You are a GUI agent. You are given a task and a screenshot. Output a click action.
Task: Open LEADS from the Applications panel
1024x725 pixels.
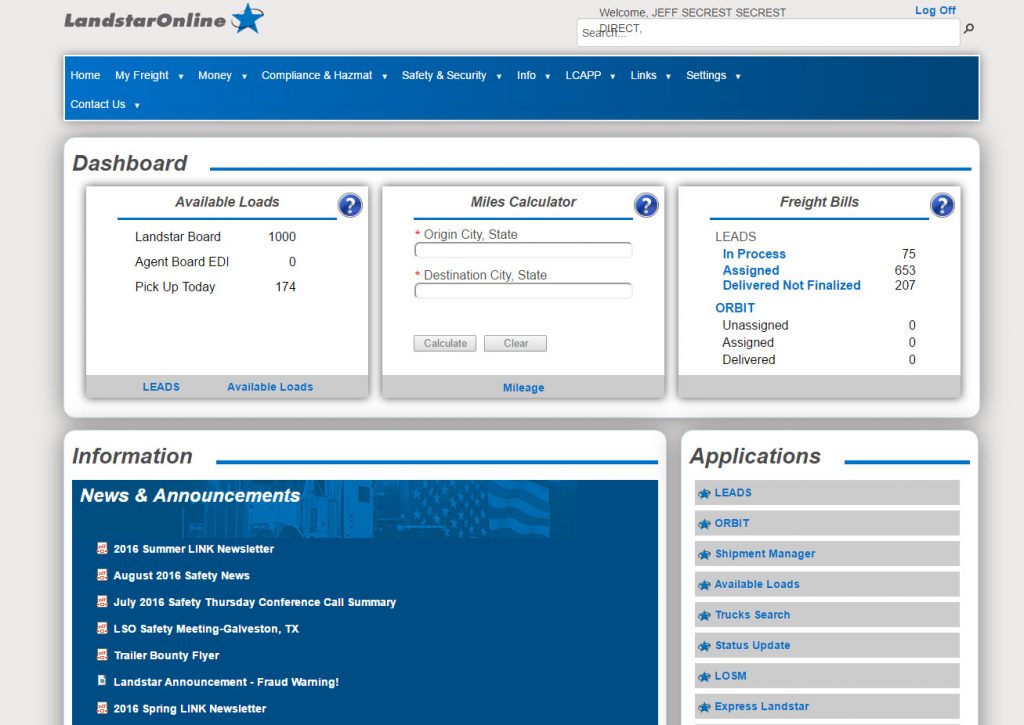click(731, 492)
